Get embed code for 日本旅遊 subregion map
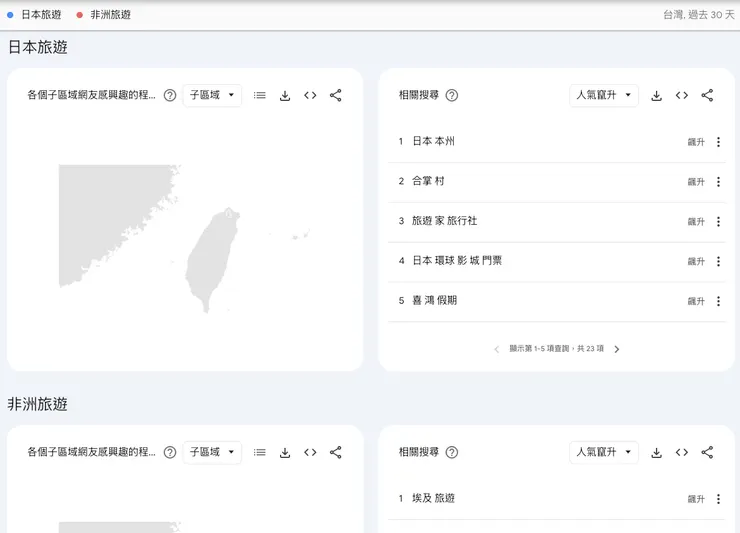 (x=310, y=95)
